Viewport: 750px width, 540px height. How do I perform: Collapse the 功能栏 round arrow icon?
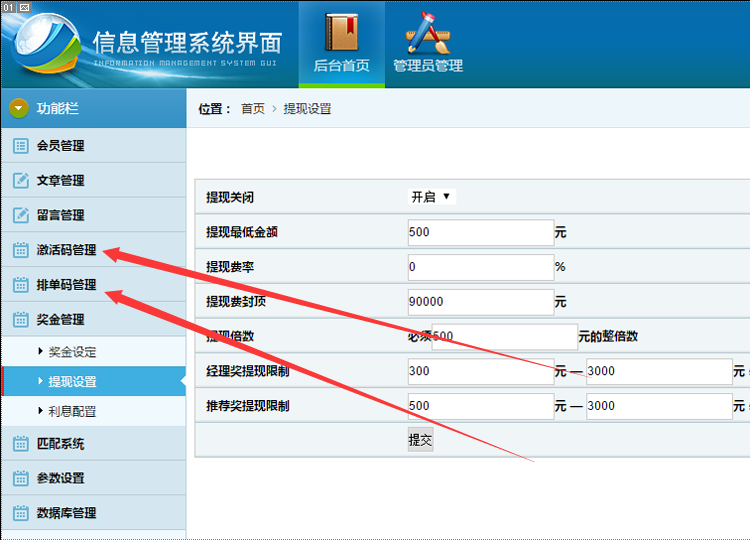[19, 108]
